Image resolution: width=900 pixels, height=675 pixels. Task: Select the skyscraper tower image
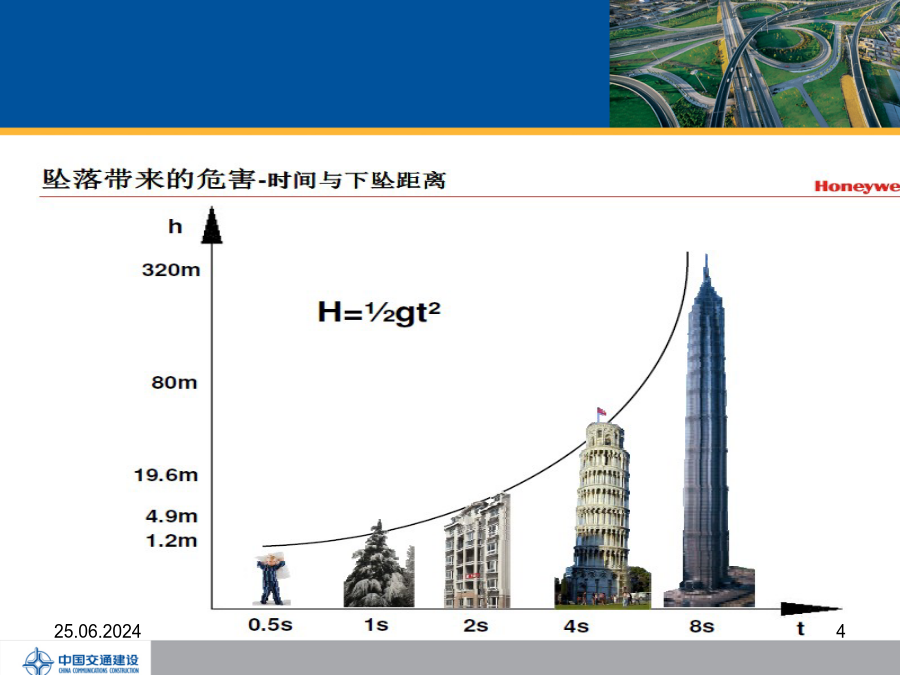[709, 430]
